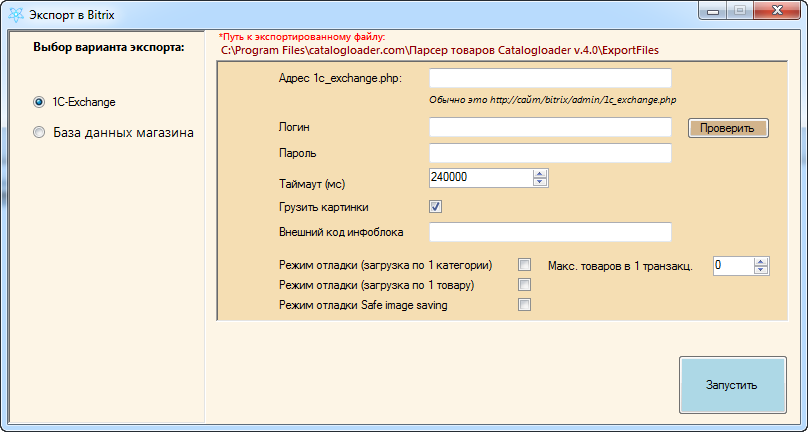Enable debug mode by 1 category checkbox
The width and height of the screenshot is (808, 432).
coord(524,265)
